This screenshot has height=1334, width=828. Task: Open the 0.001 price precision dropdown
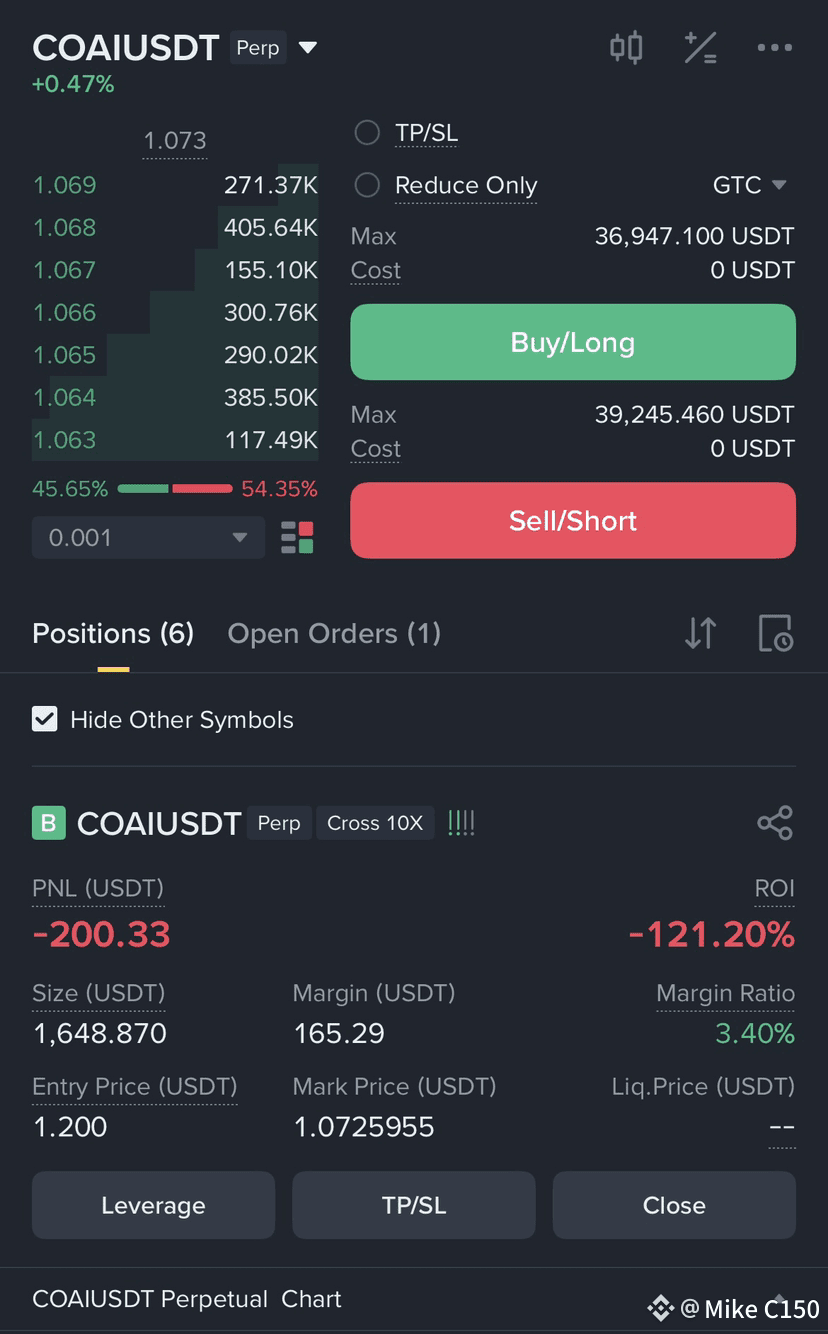148,537
